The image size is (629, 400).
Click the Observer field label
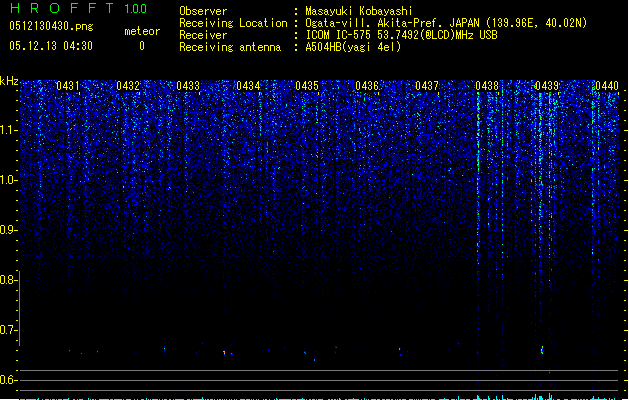(x=203, y=11)
